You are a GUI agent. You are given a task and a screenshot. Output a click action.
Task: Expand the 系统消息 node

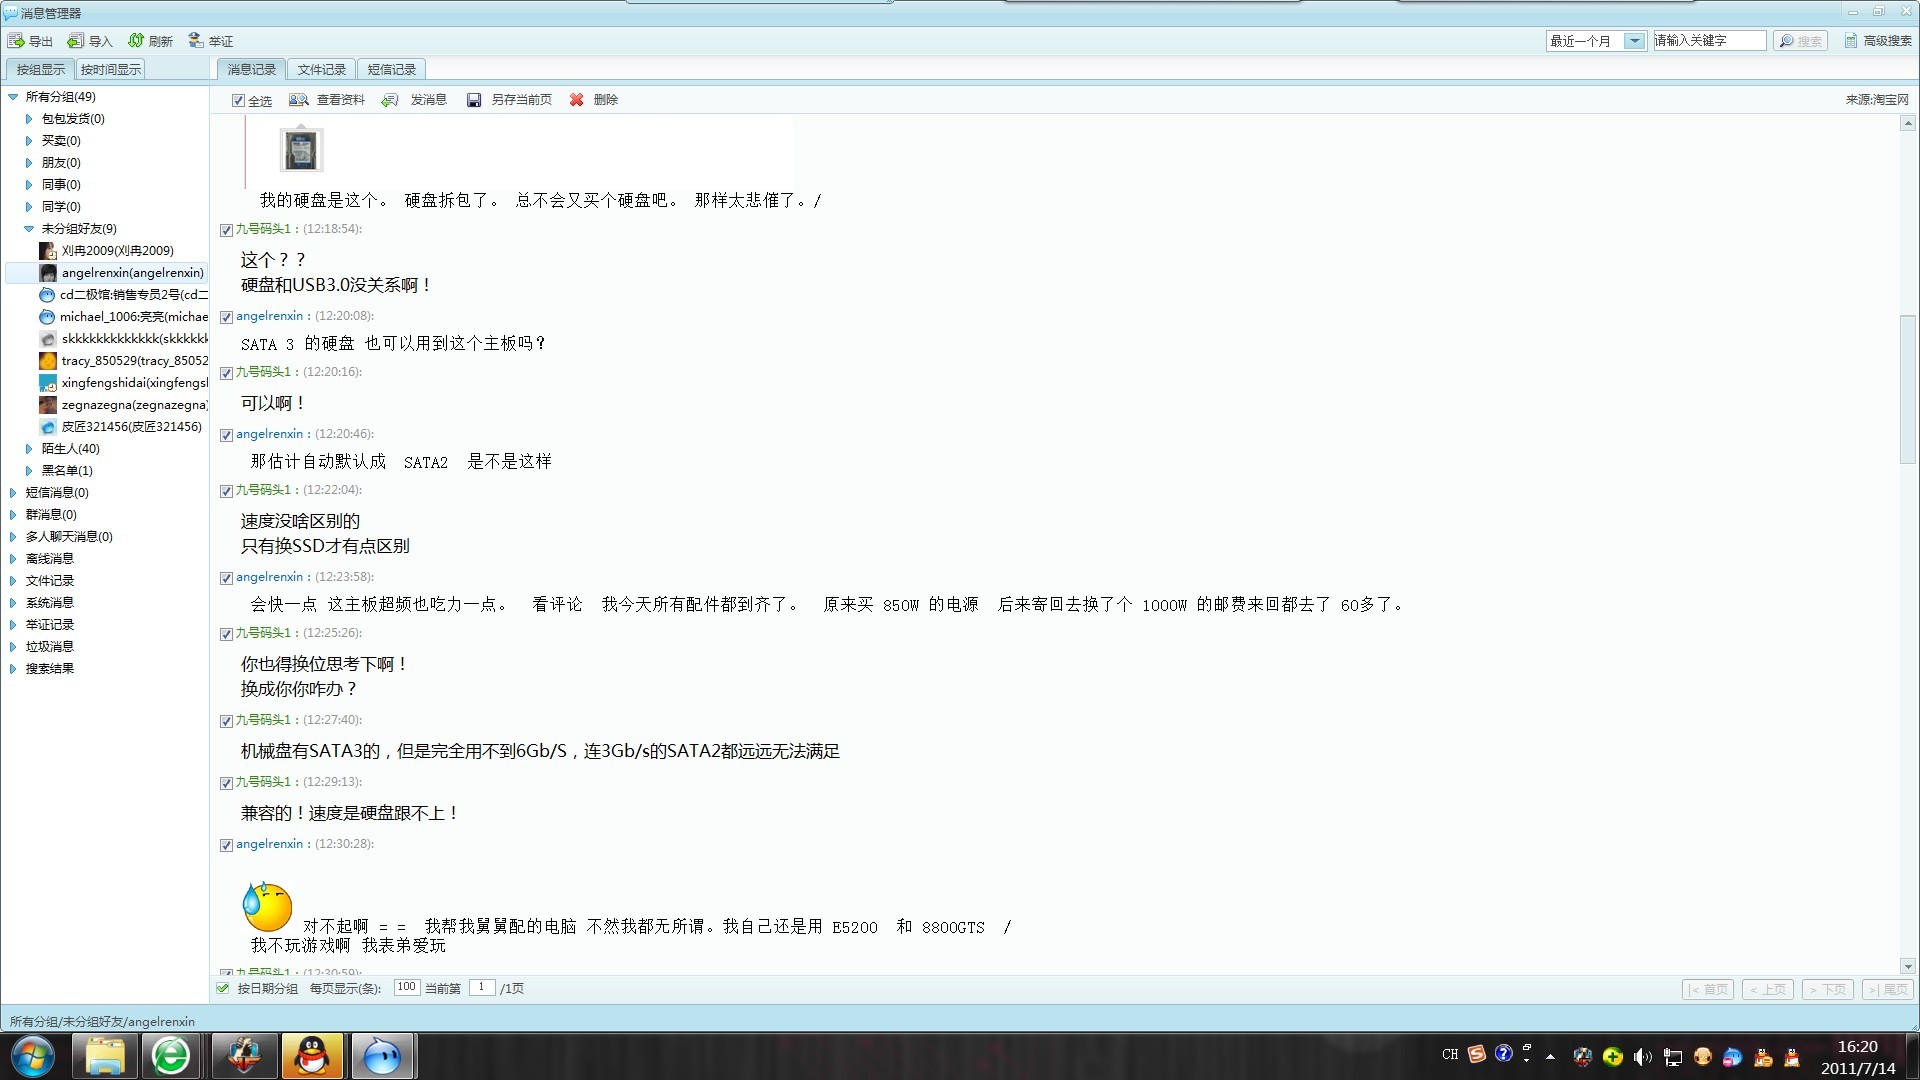tap(13, 603)
